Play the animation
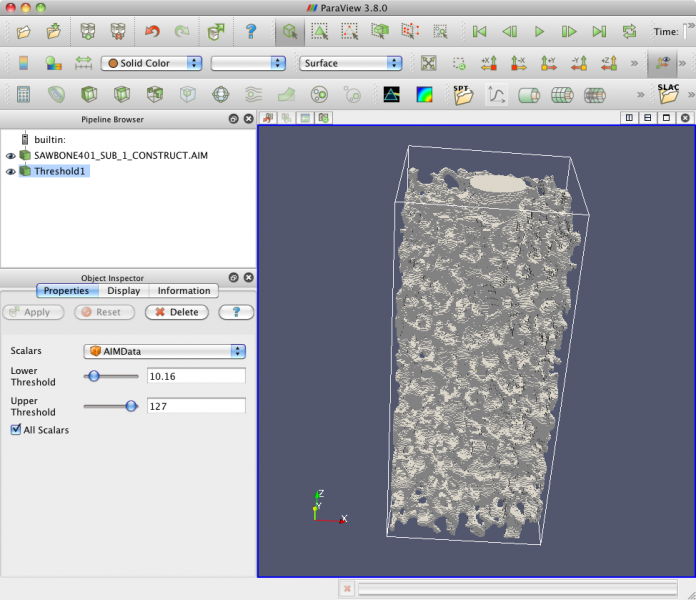The image size is (696, 600). coord(539,32)
